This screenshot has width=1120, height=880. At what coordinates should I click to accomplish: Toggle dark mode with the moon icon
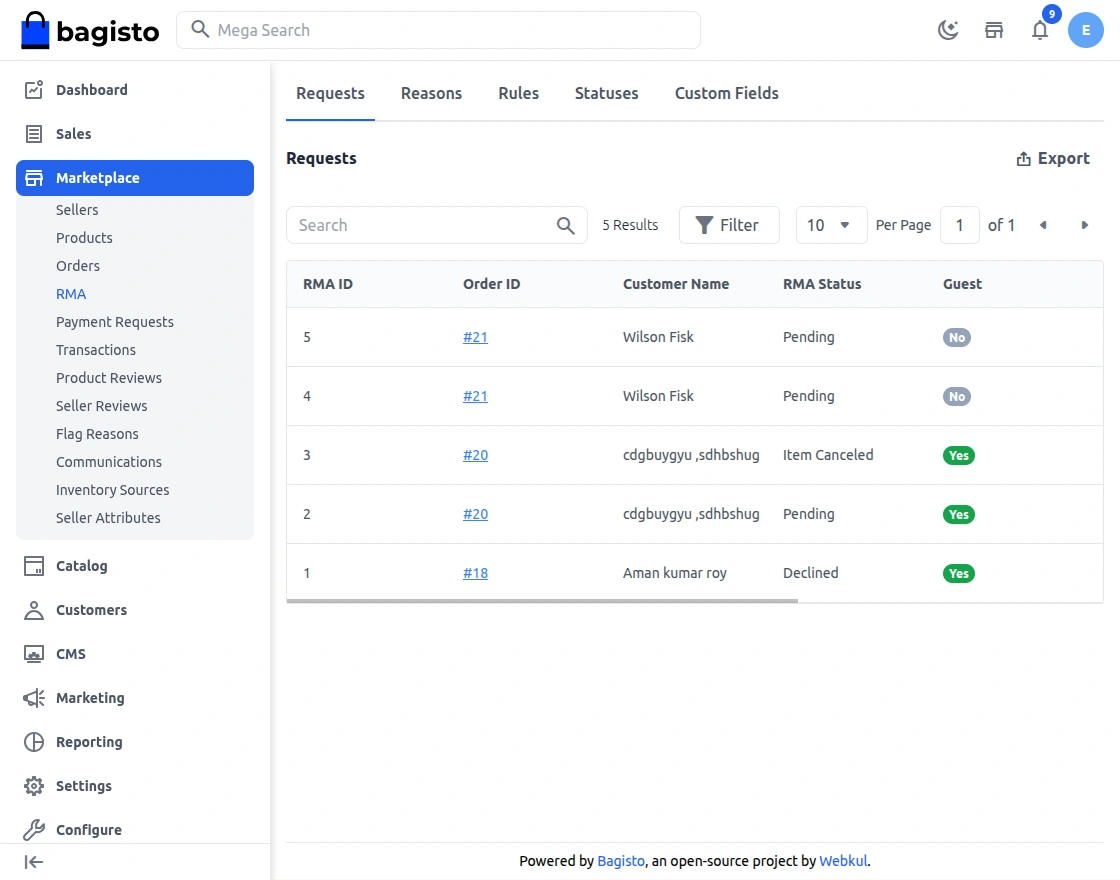pos(947,29)
